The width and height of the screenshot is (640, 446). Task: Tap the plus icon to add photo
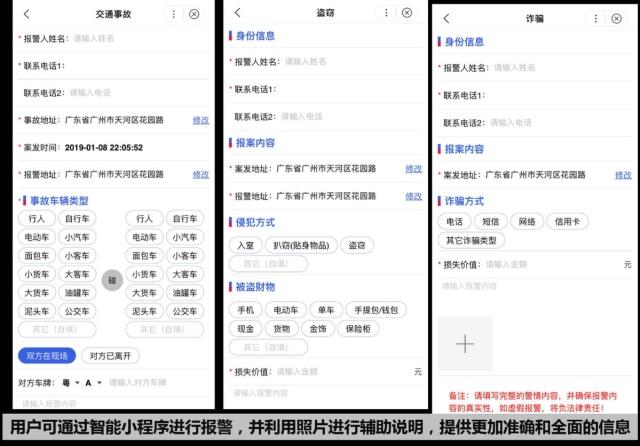point(465,343)
